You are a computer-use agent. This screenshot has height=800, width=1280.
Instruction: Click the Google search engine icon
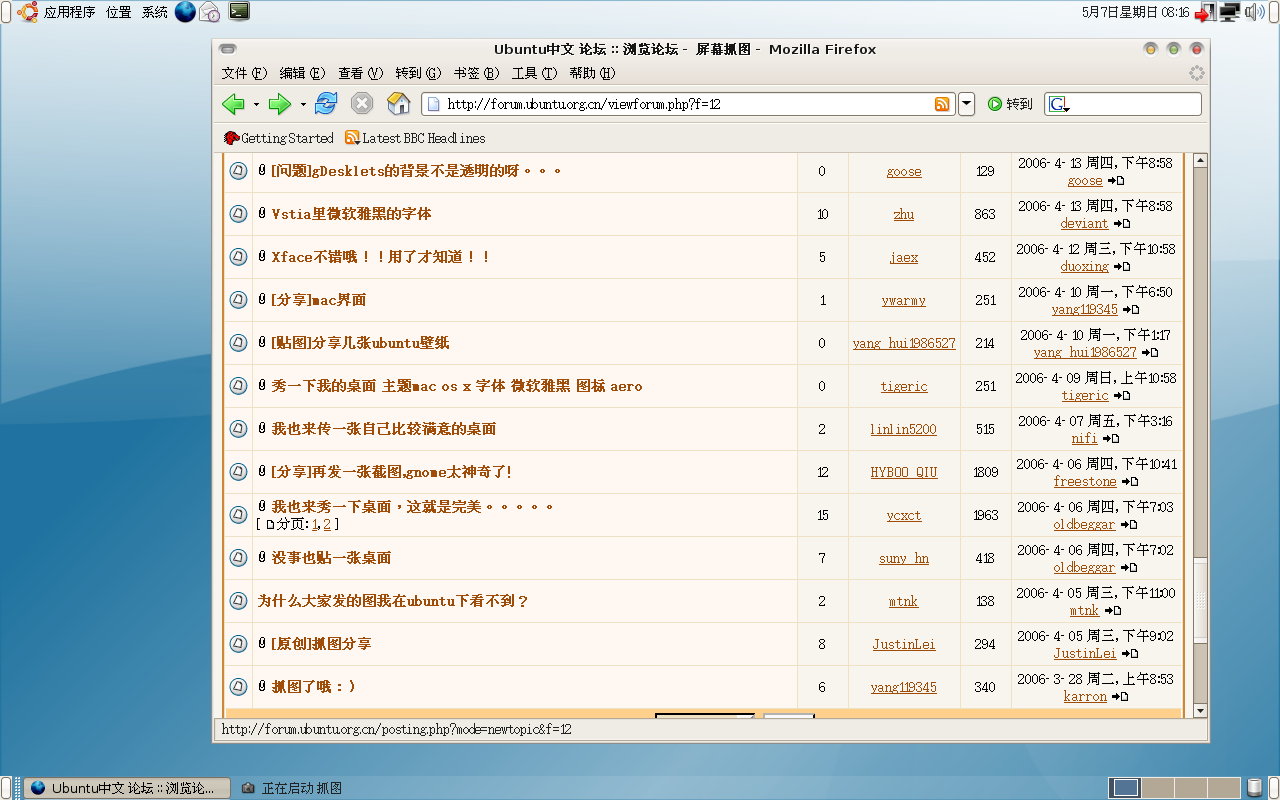(x=1059, y=104)
